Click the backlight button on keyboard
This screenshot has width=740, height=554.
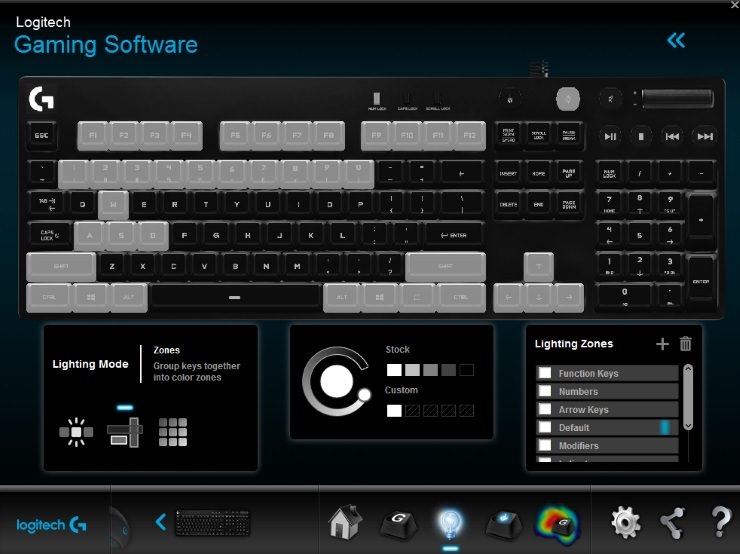(568, 100)
